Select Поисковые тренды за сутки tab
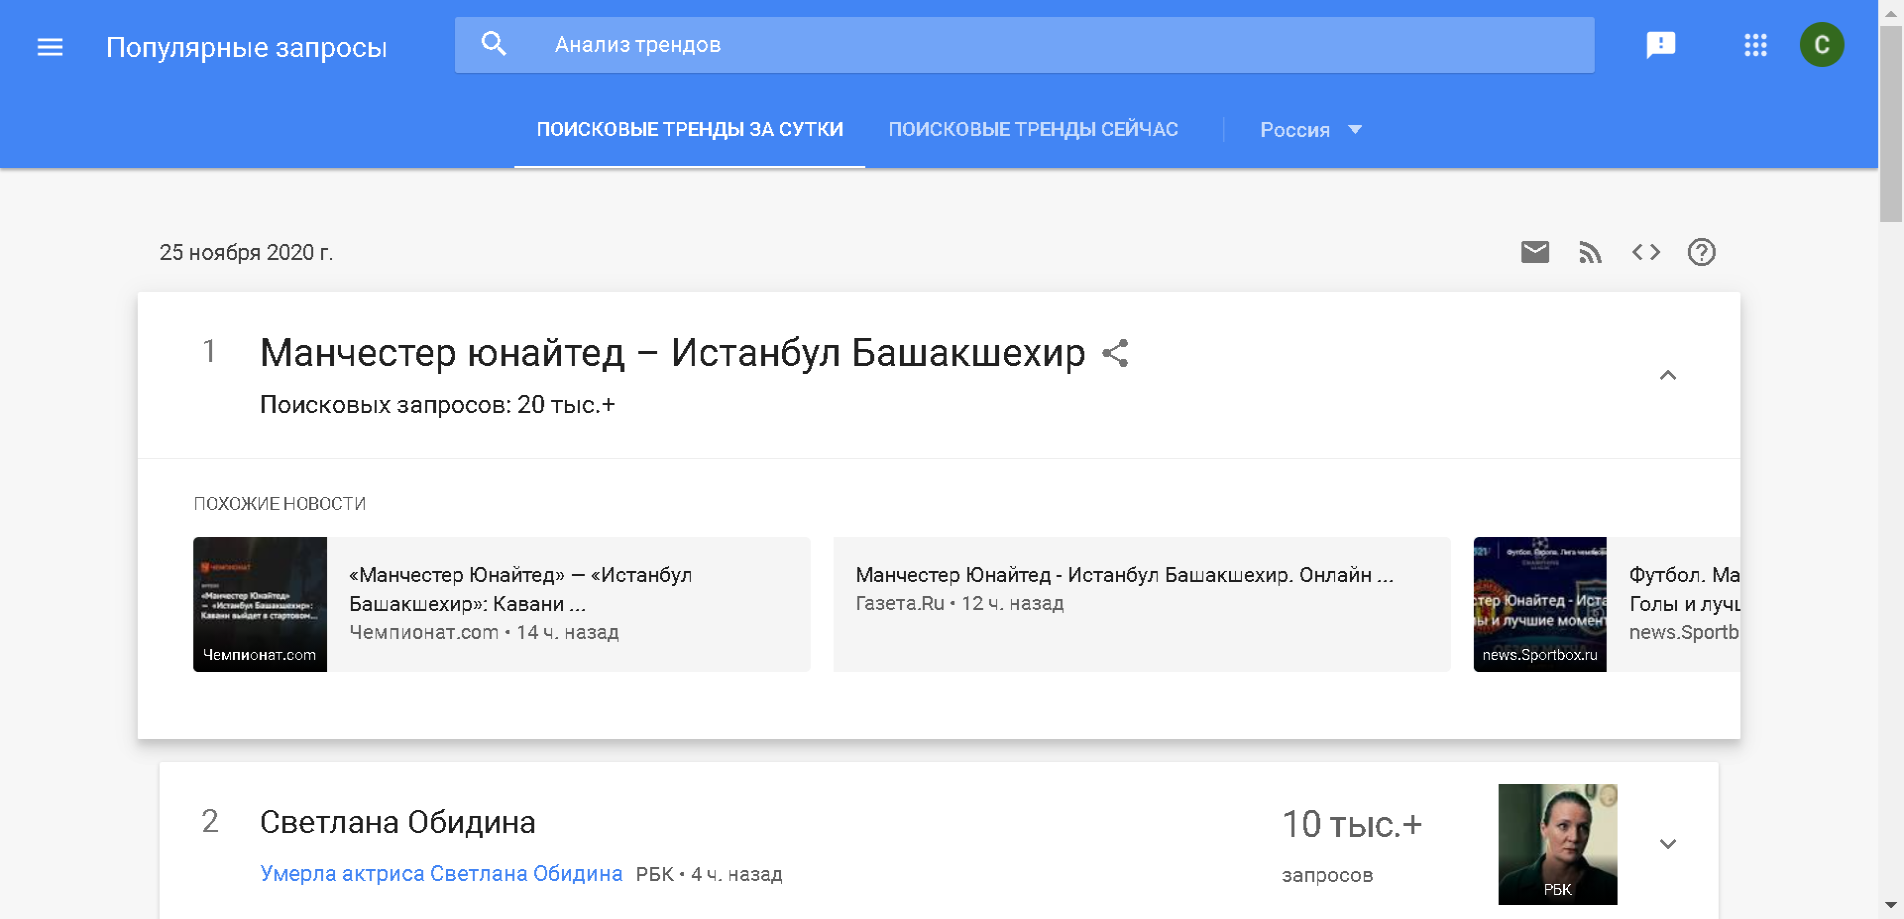This screenshot has width=1904, height=919. (x=689, y=130)
